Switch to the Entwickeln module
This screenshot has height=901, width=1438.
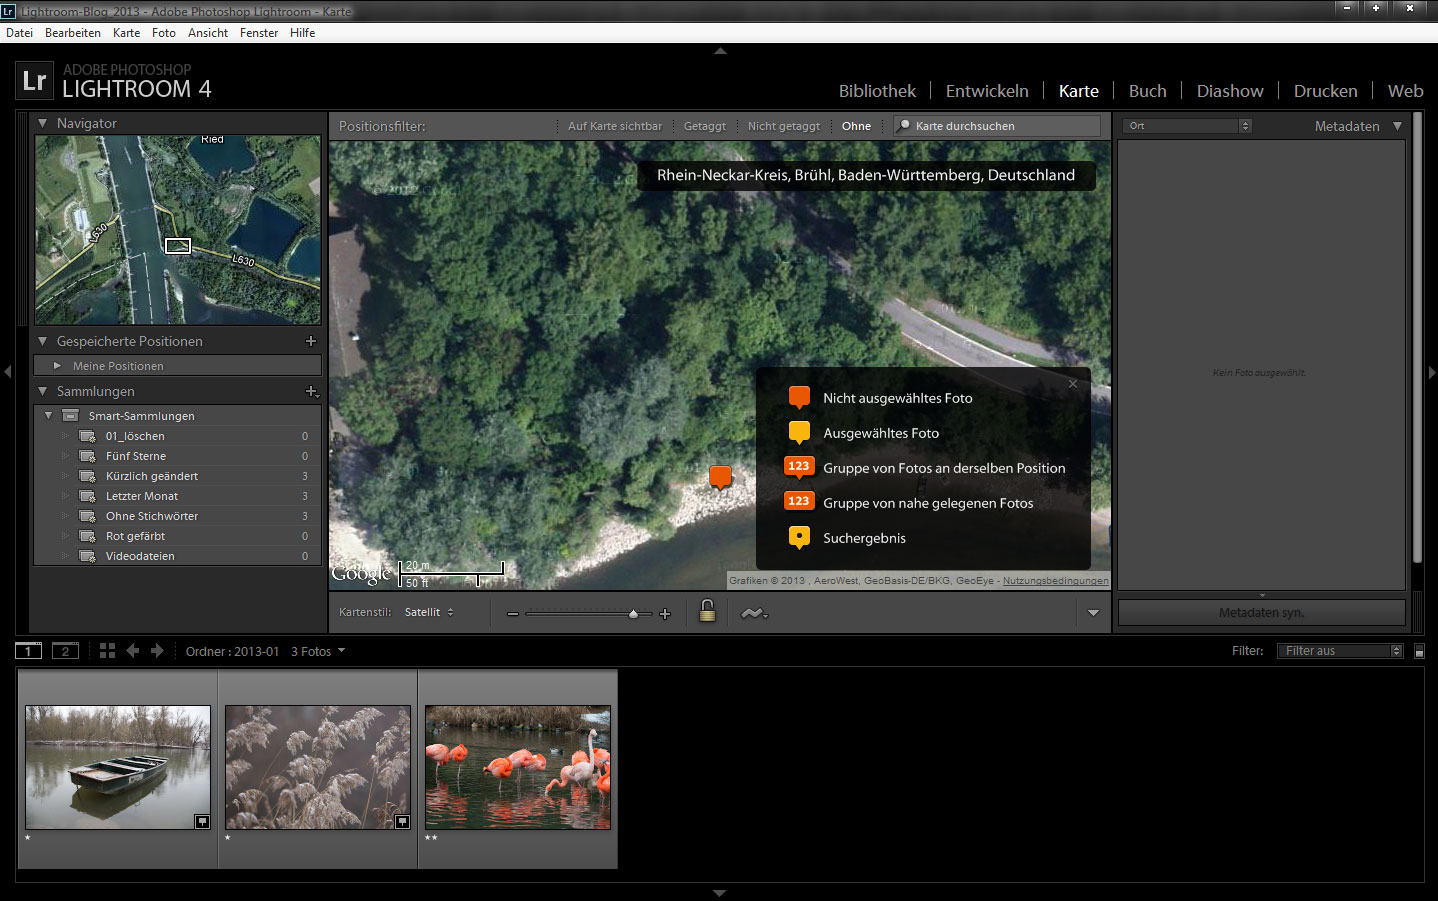tap(986, 91)
